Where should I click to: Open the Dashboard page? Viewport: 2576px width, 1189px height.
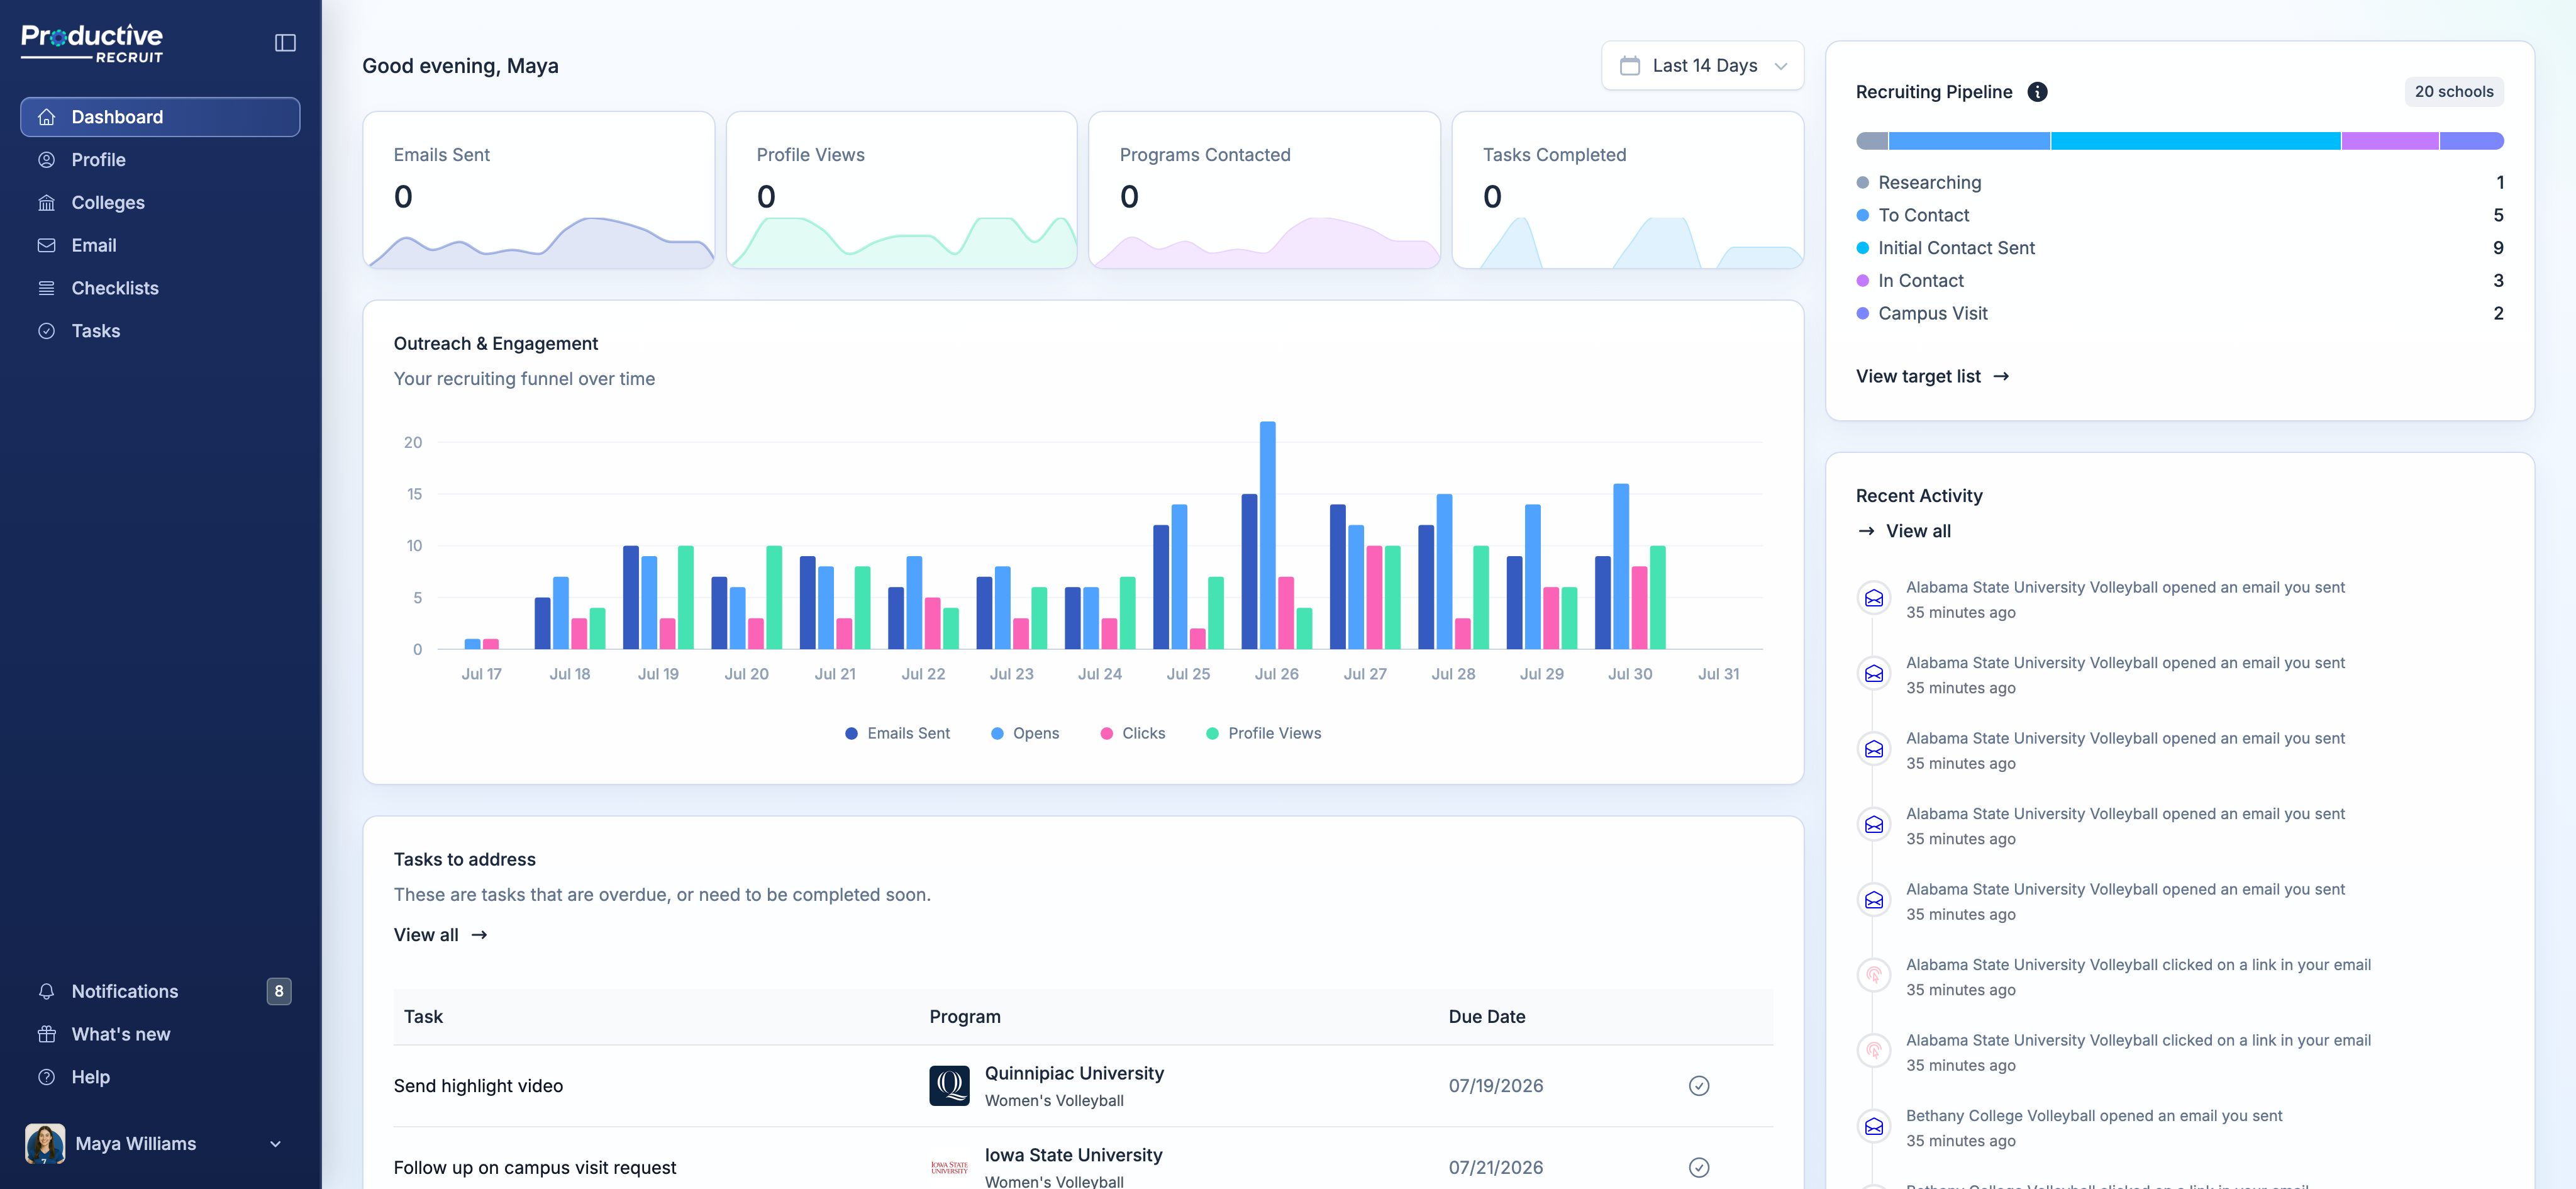click(x=160, y=117)
